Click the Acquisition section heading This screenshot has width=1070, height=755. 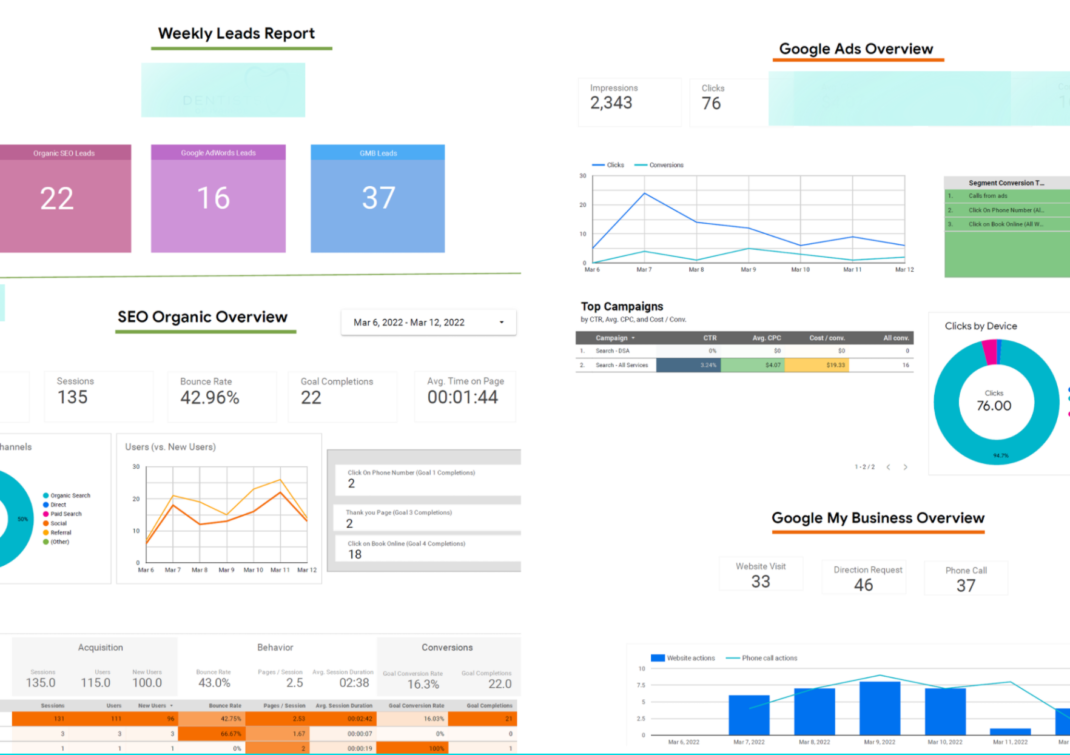(x=100, y=647)
